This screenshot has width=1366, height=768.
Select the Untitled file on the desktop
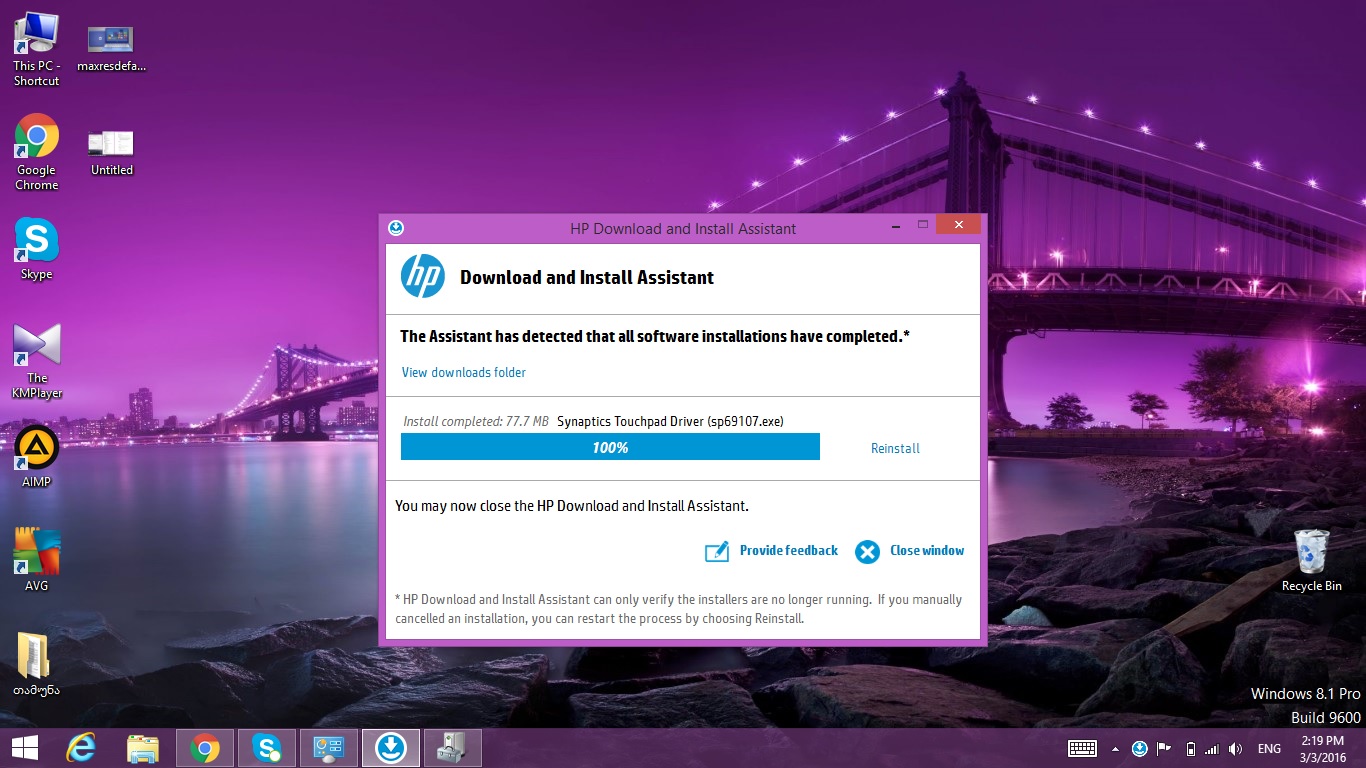(x=111, y=153)
